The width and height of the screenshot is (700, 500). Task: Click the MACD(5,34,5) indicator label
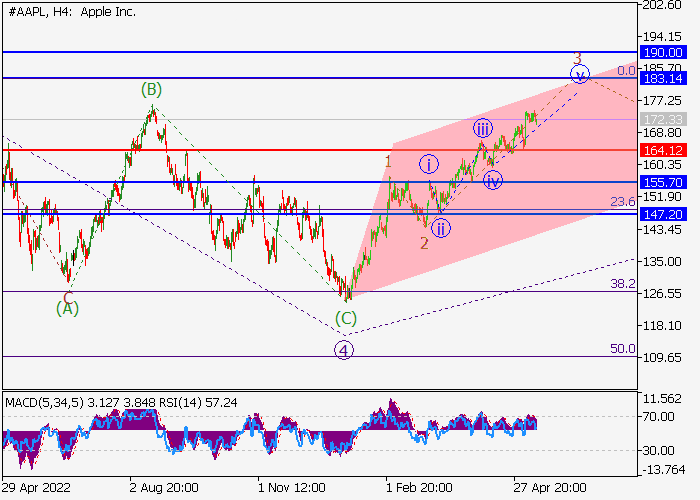(44, 403)
